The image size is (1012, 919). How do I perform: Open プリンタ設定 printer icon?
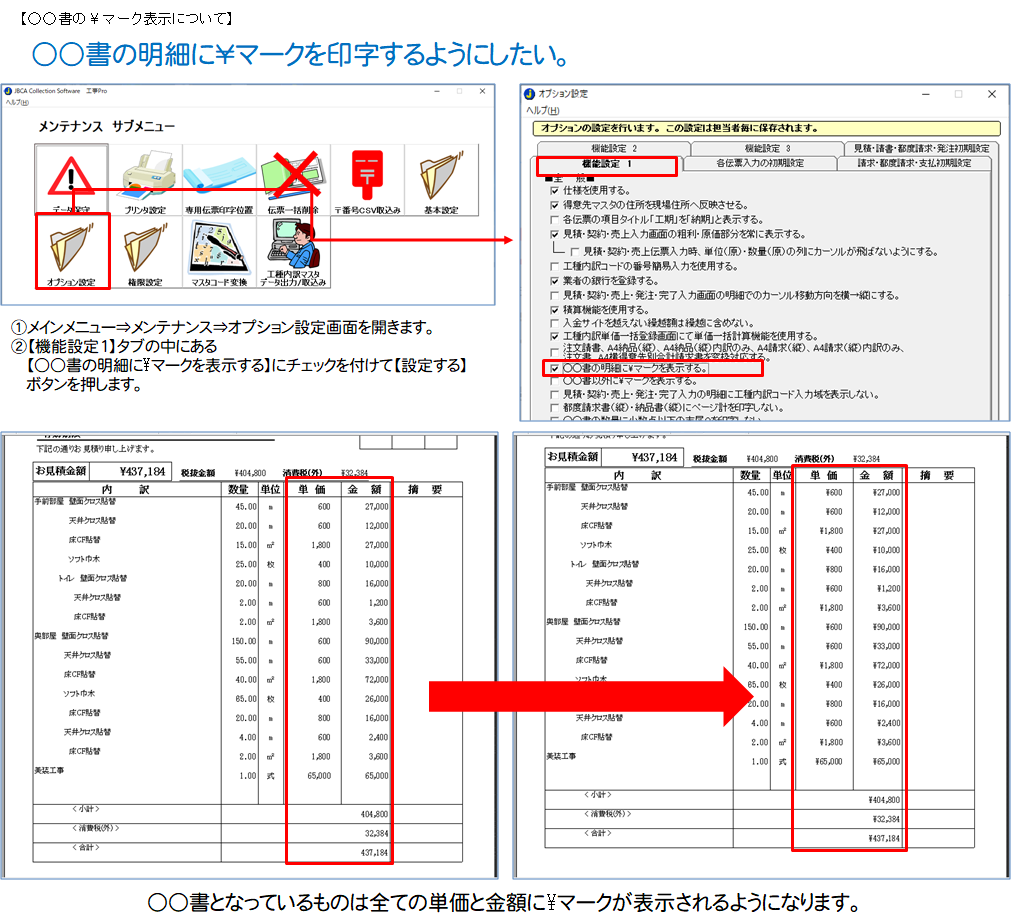pyautogui.click(x=145, y=178)
